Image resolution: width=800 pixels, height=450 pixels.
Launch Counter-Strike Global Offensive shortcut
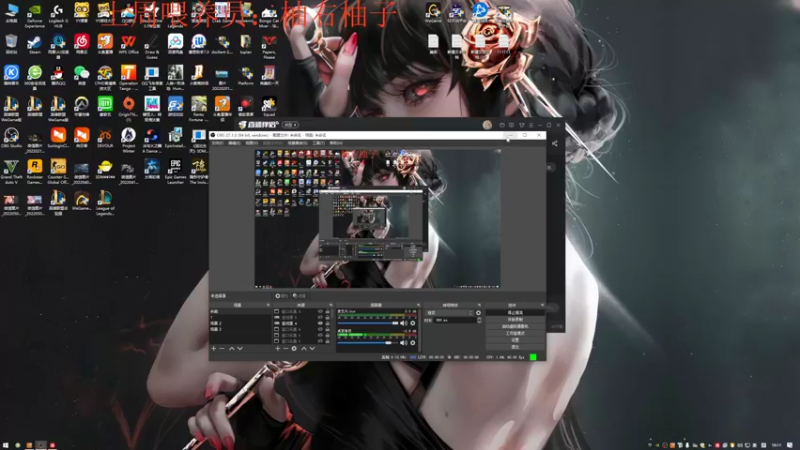58,171
